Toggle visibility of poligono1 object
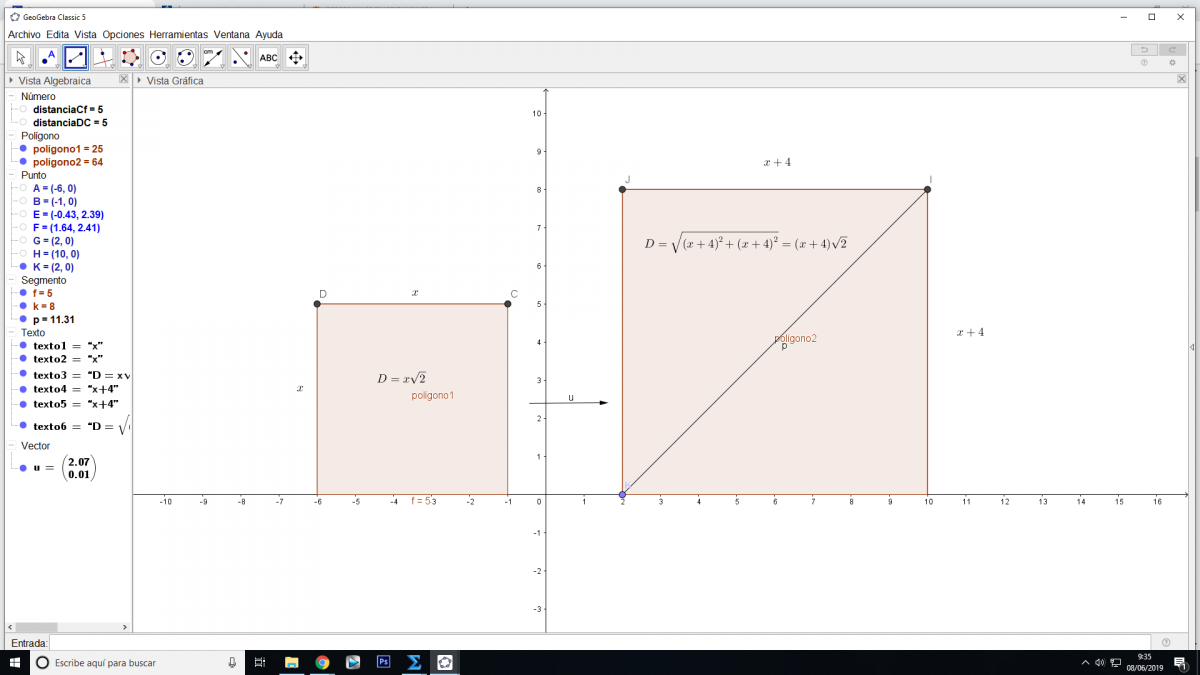This screenshot has height=675, width=1200. point(23,149)
